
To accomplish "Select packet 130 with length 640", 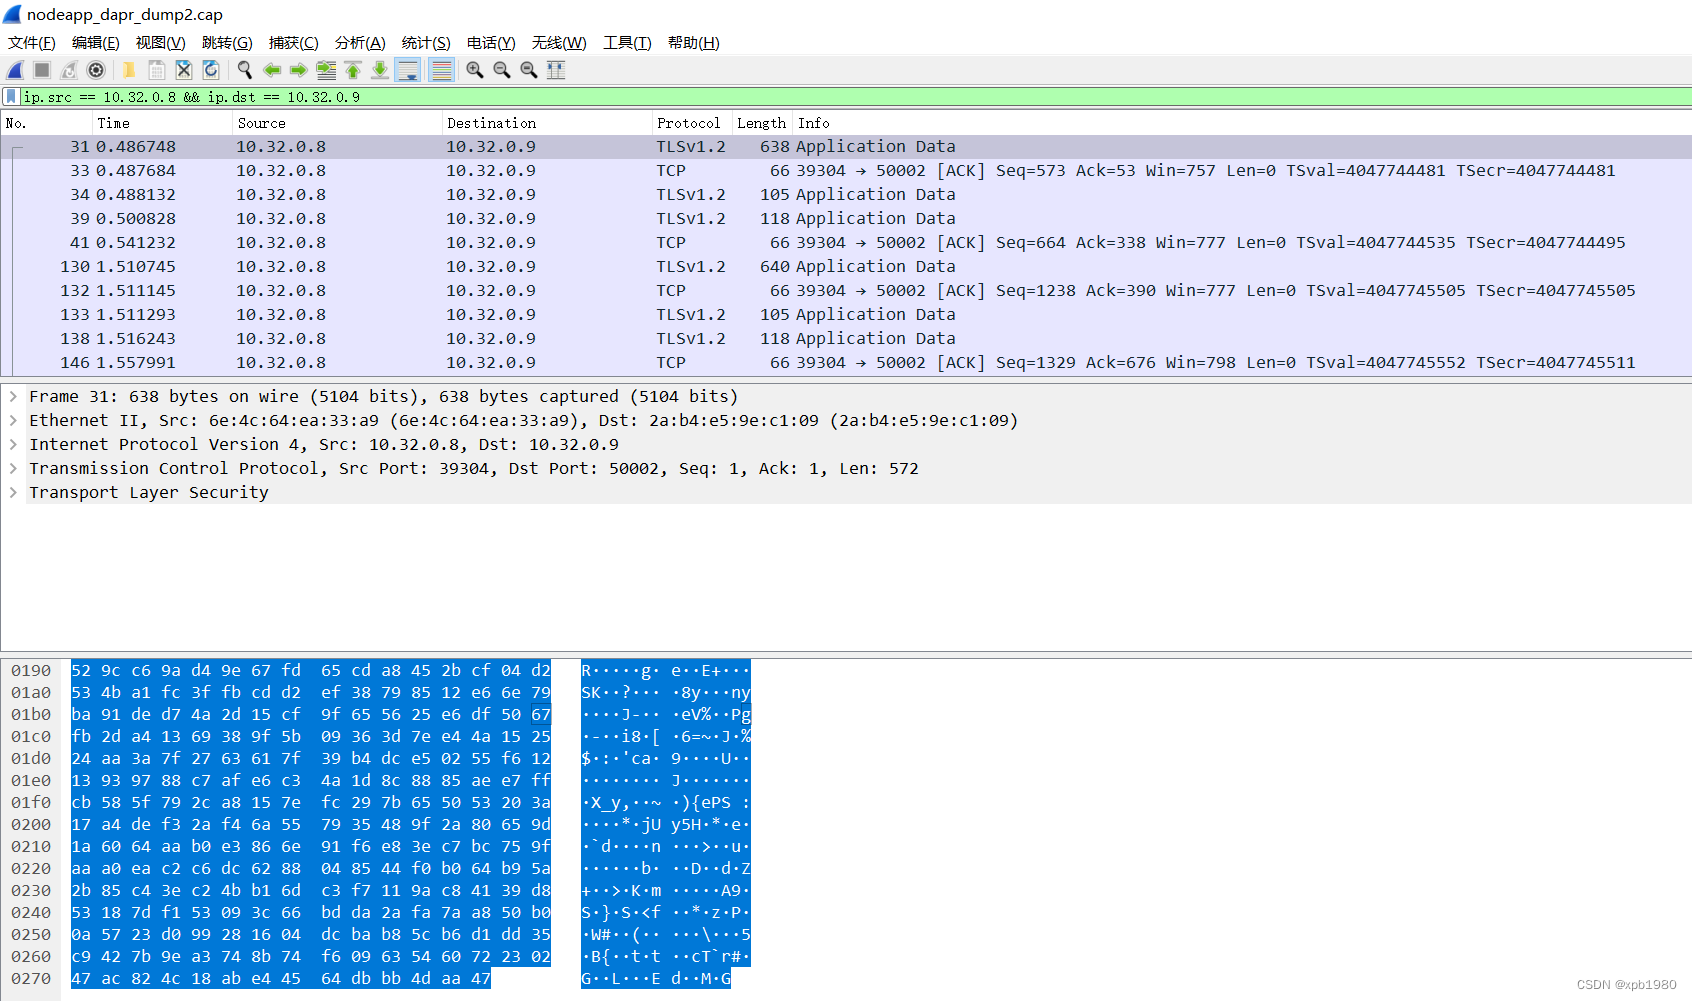I will point(846,267).
